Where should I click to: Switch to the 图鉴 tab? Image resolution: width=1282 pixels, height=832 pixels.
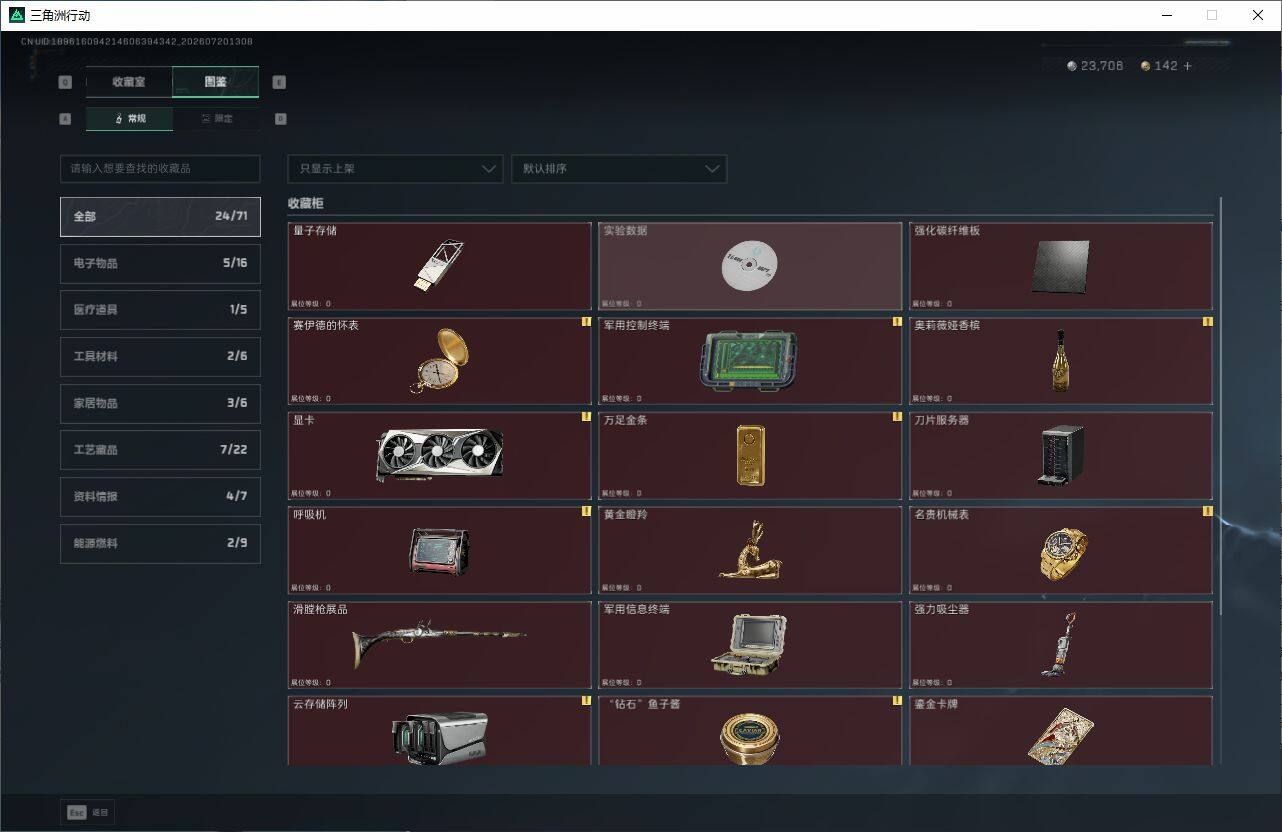click(x=216, y=82)
